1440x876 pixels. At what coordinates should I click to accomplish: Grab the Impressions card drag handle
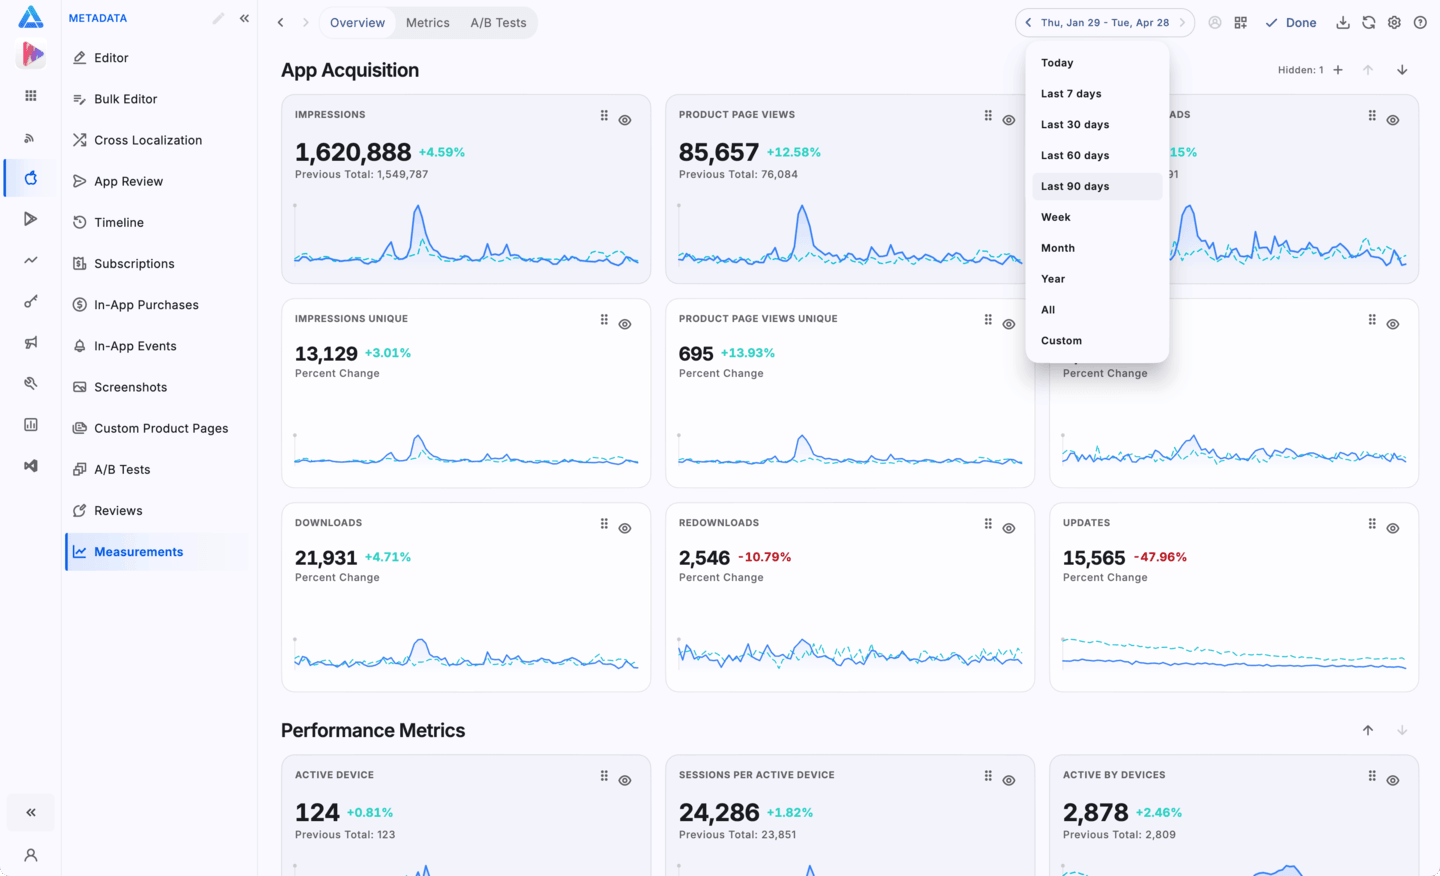tap(604, 116)
